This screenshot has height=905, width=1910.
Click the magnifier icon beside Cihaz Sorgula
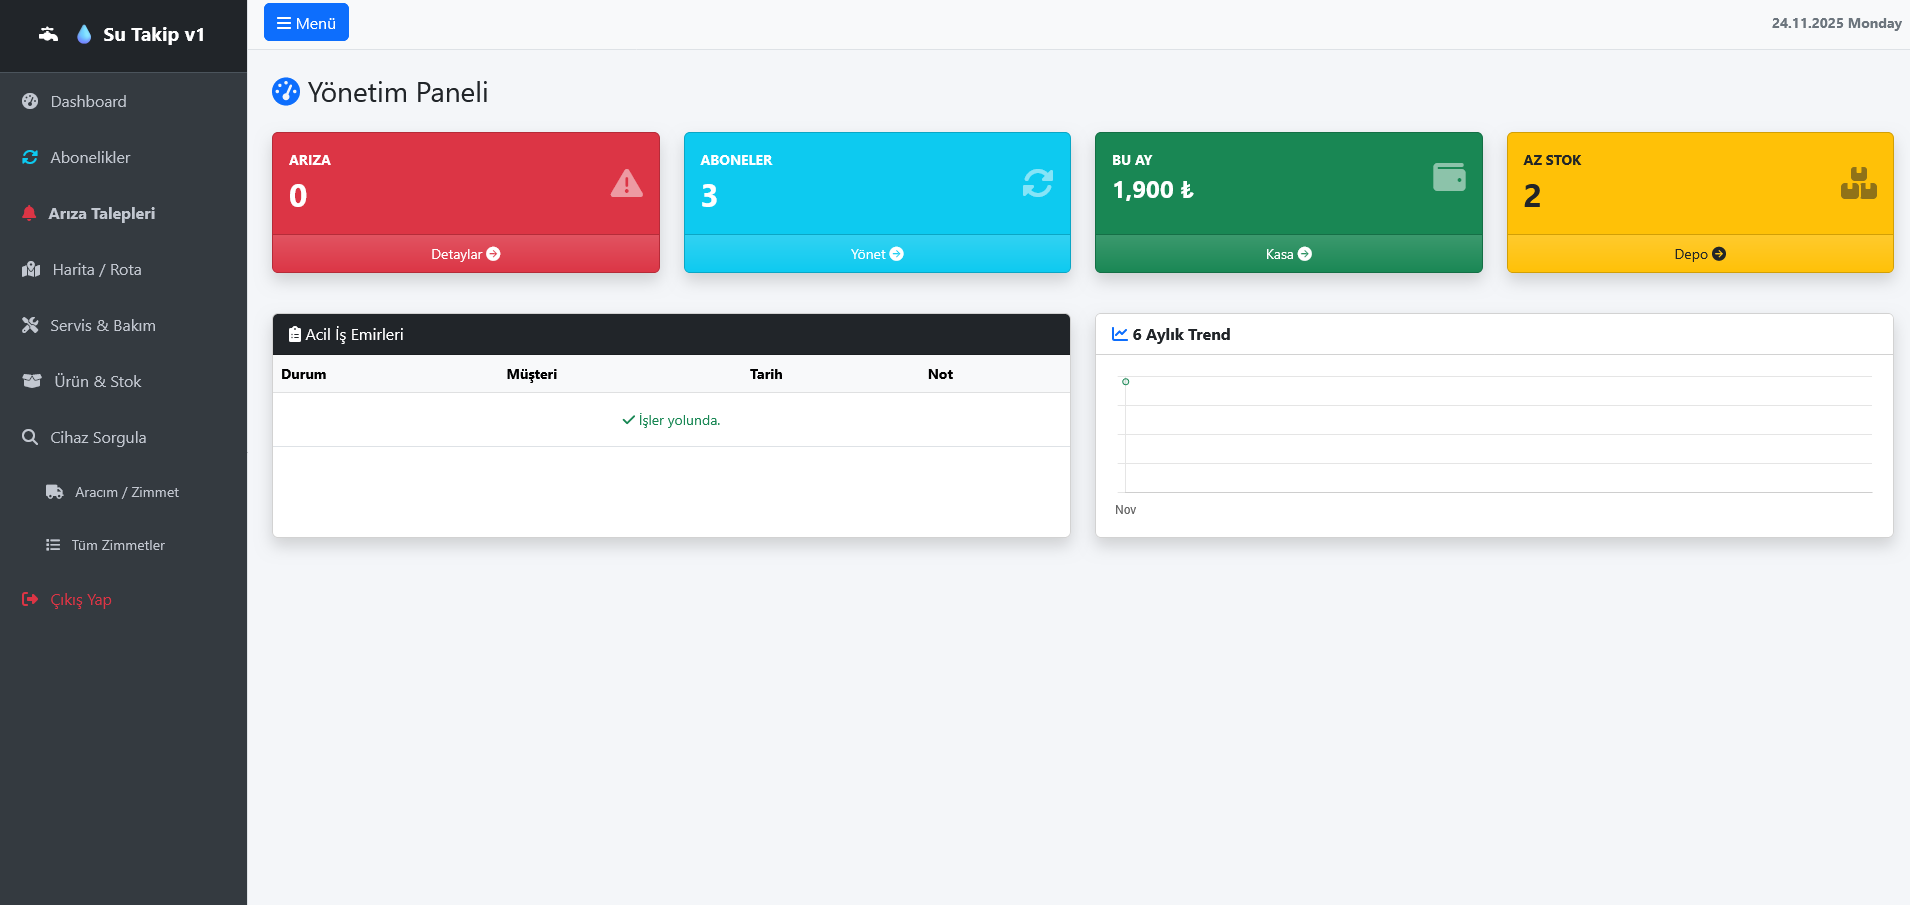[x=30, y=437]
